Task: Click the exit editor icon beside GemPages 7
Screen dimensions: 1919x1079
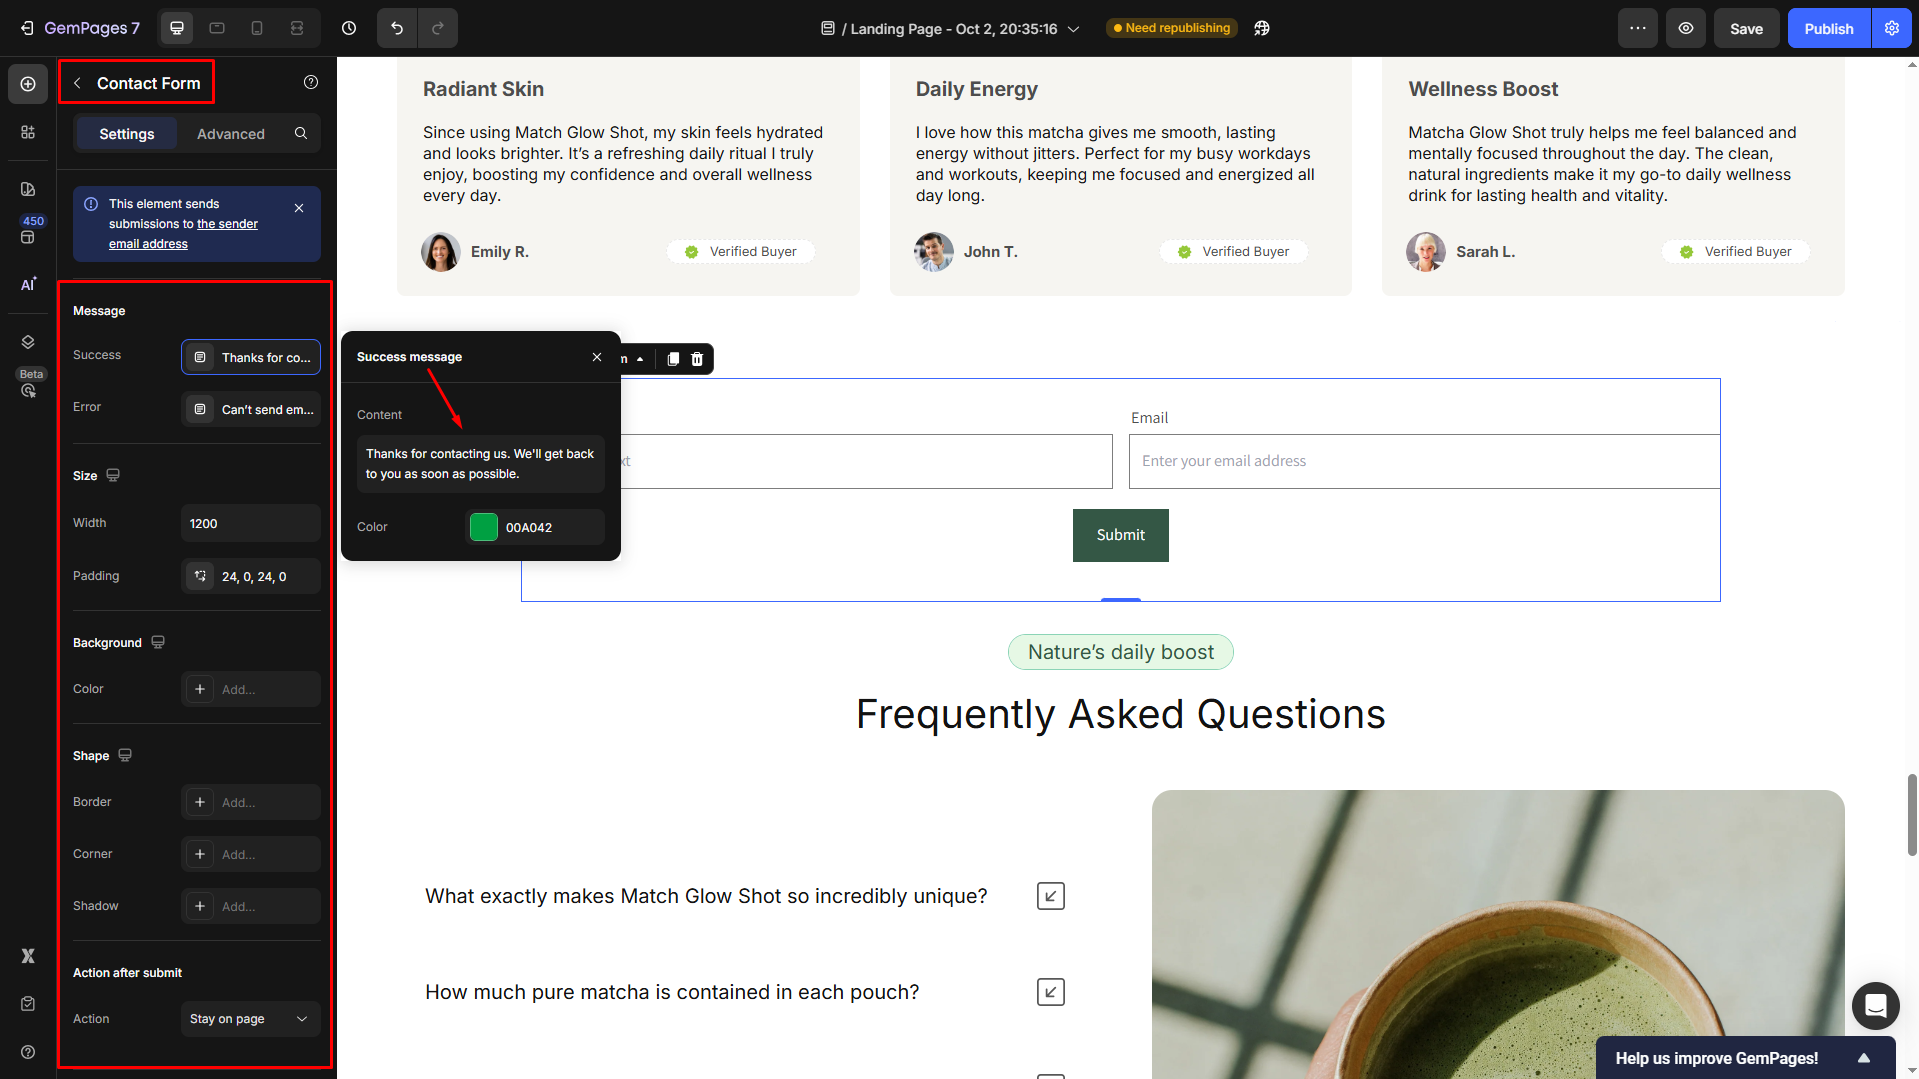Action: [x=27, y=28]
